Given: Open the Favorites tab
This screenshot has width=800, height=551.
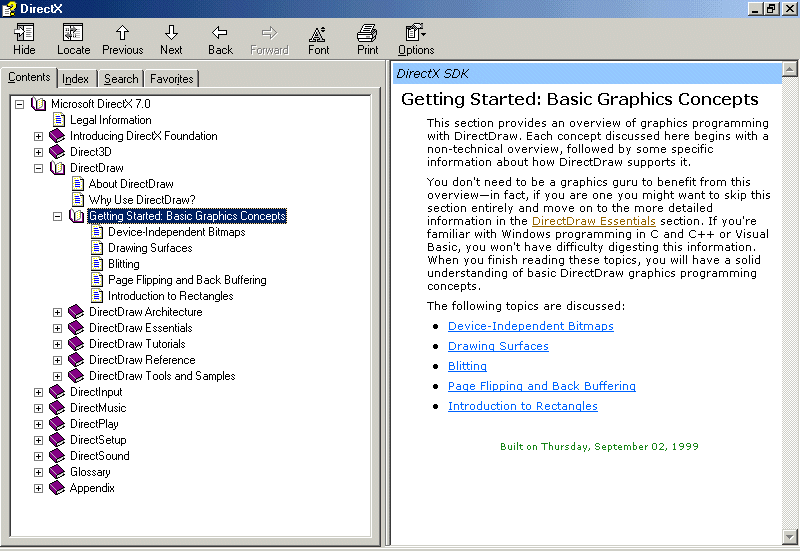Looking at the screenshot, I should pyautogui.click(x=172, y=79).
